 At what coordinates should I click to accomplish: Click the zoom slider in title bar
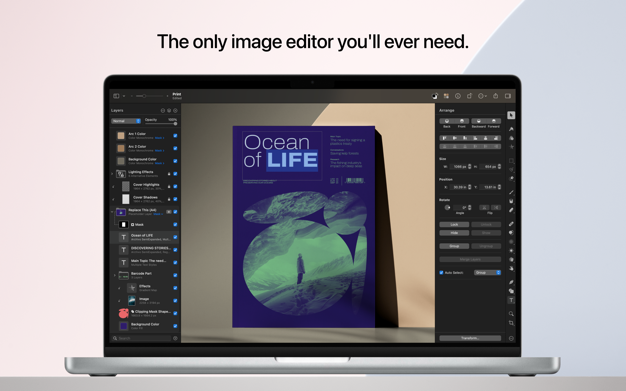pos(150,96)
